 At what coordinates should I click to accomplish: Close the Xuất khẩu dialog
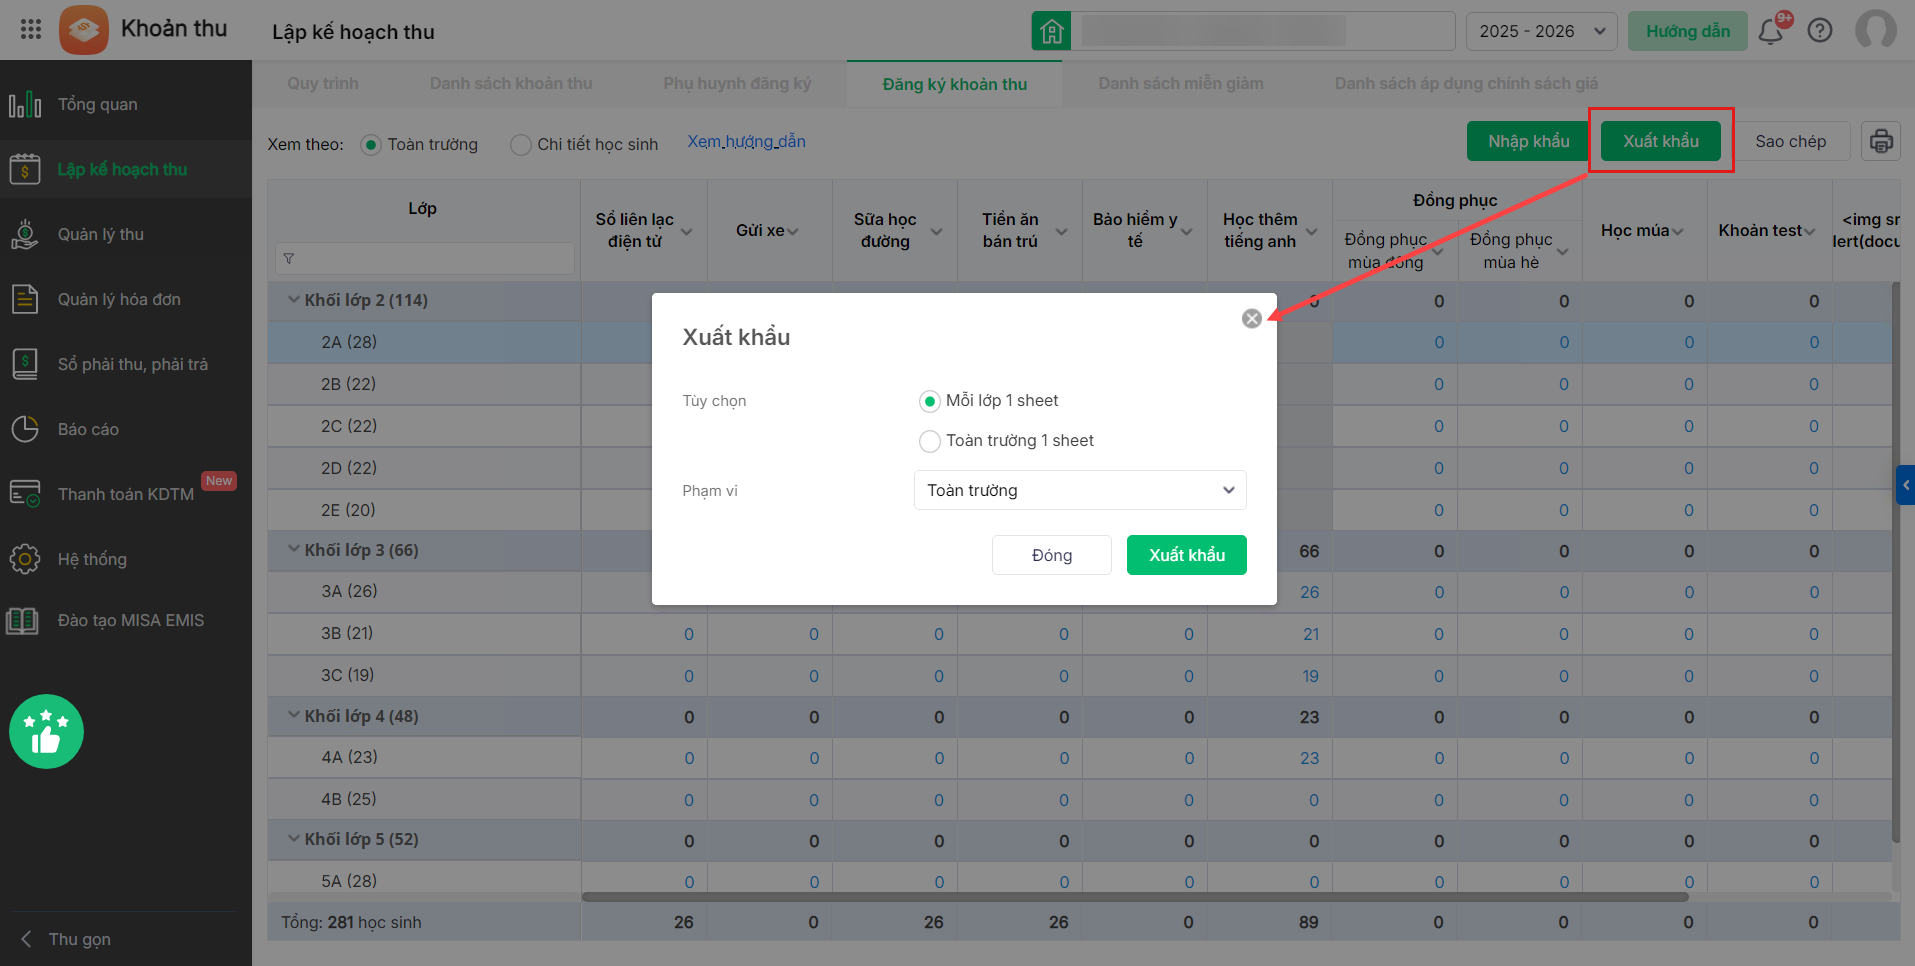1251,319
